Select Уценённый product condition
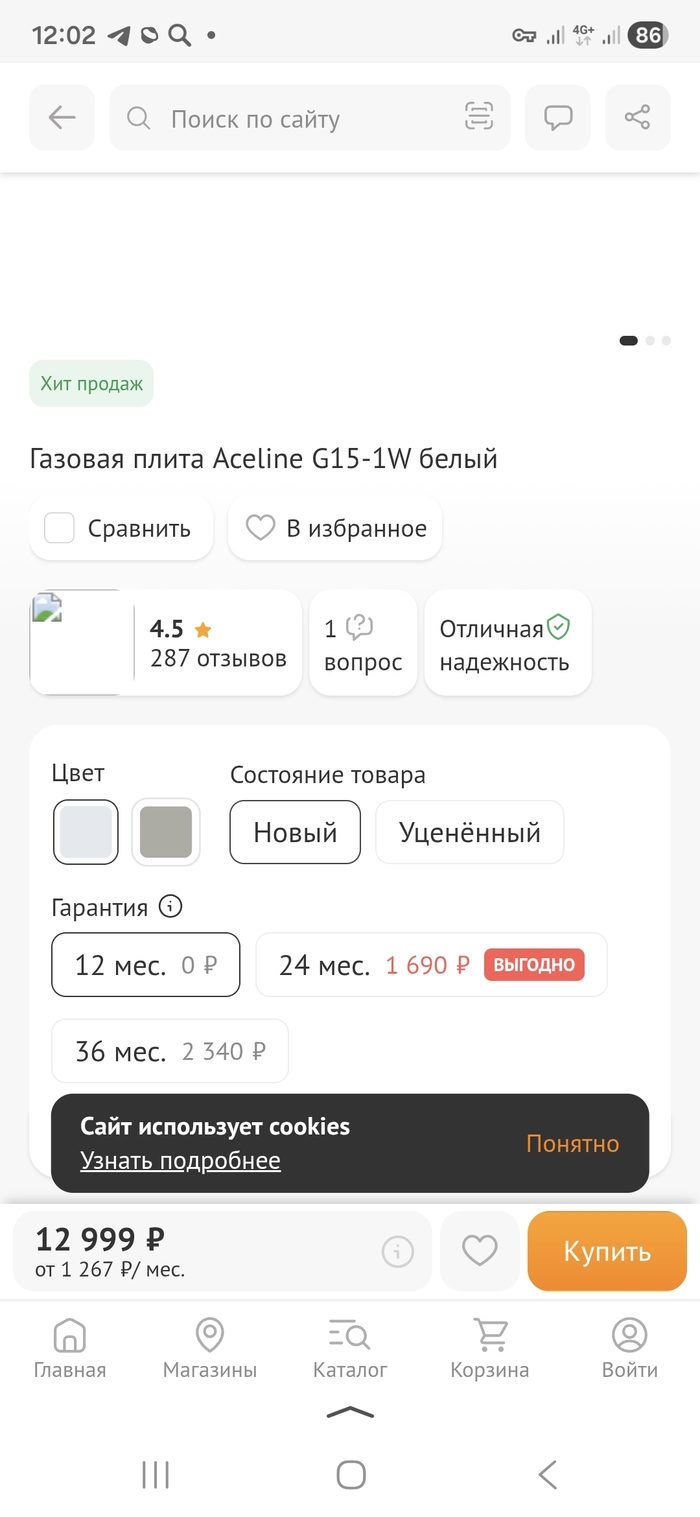The image size is (700, 1517). (469, 832)
